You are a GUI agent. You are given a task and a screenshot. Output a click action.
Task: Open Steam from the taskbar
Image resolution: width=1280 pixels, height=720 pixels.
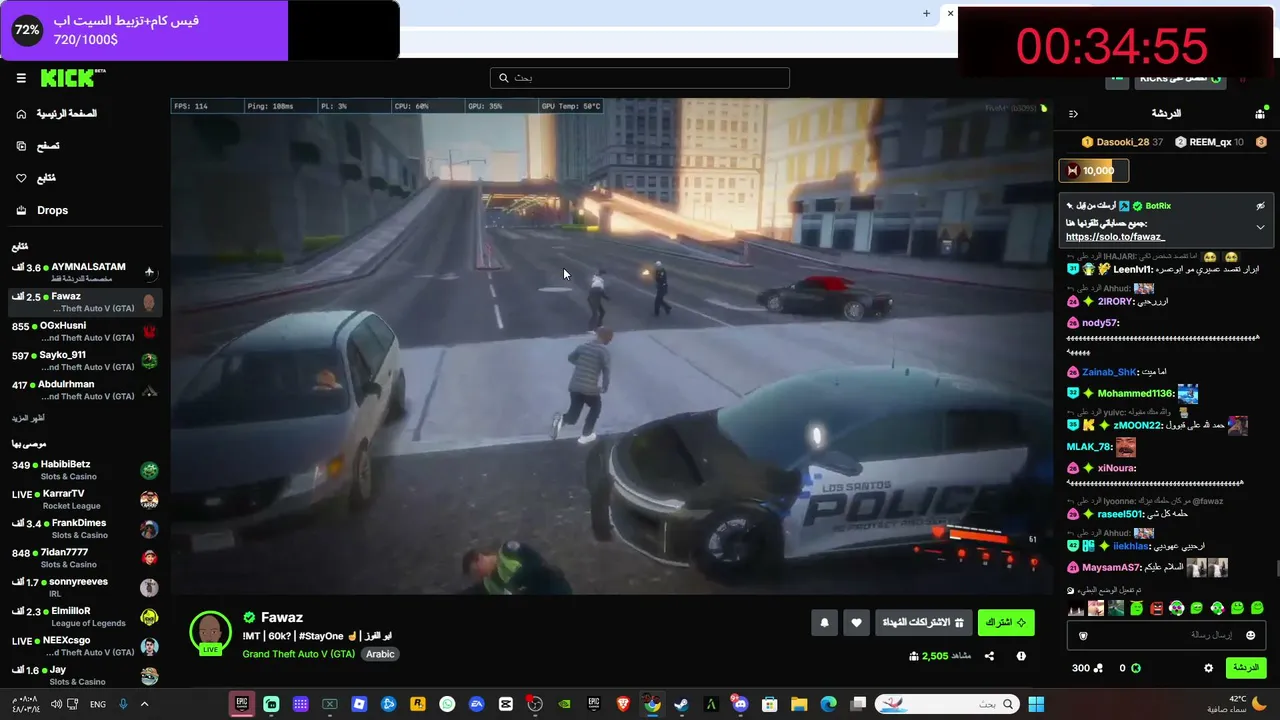click(681, 704)
